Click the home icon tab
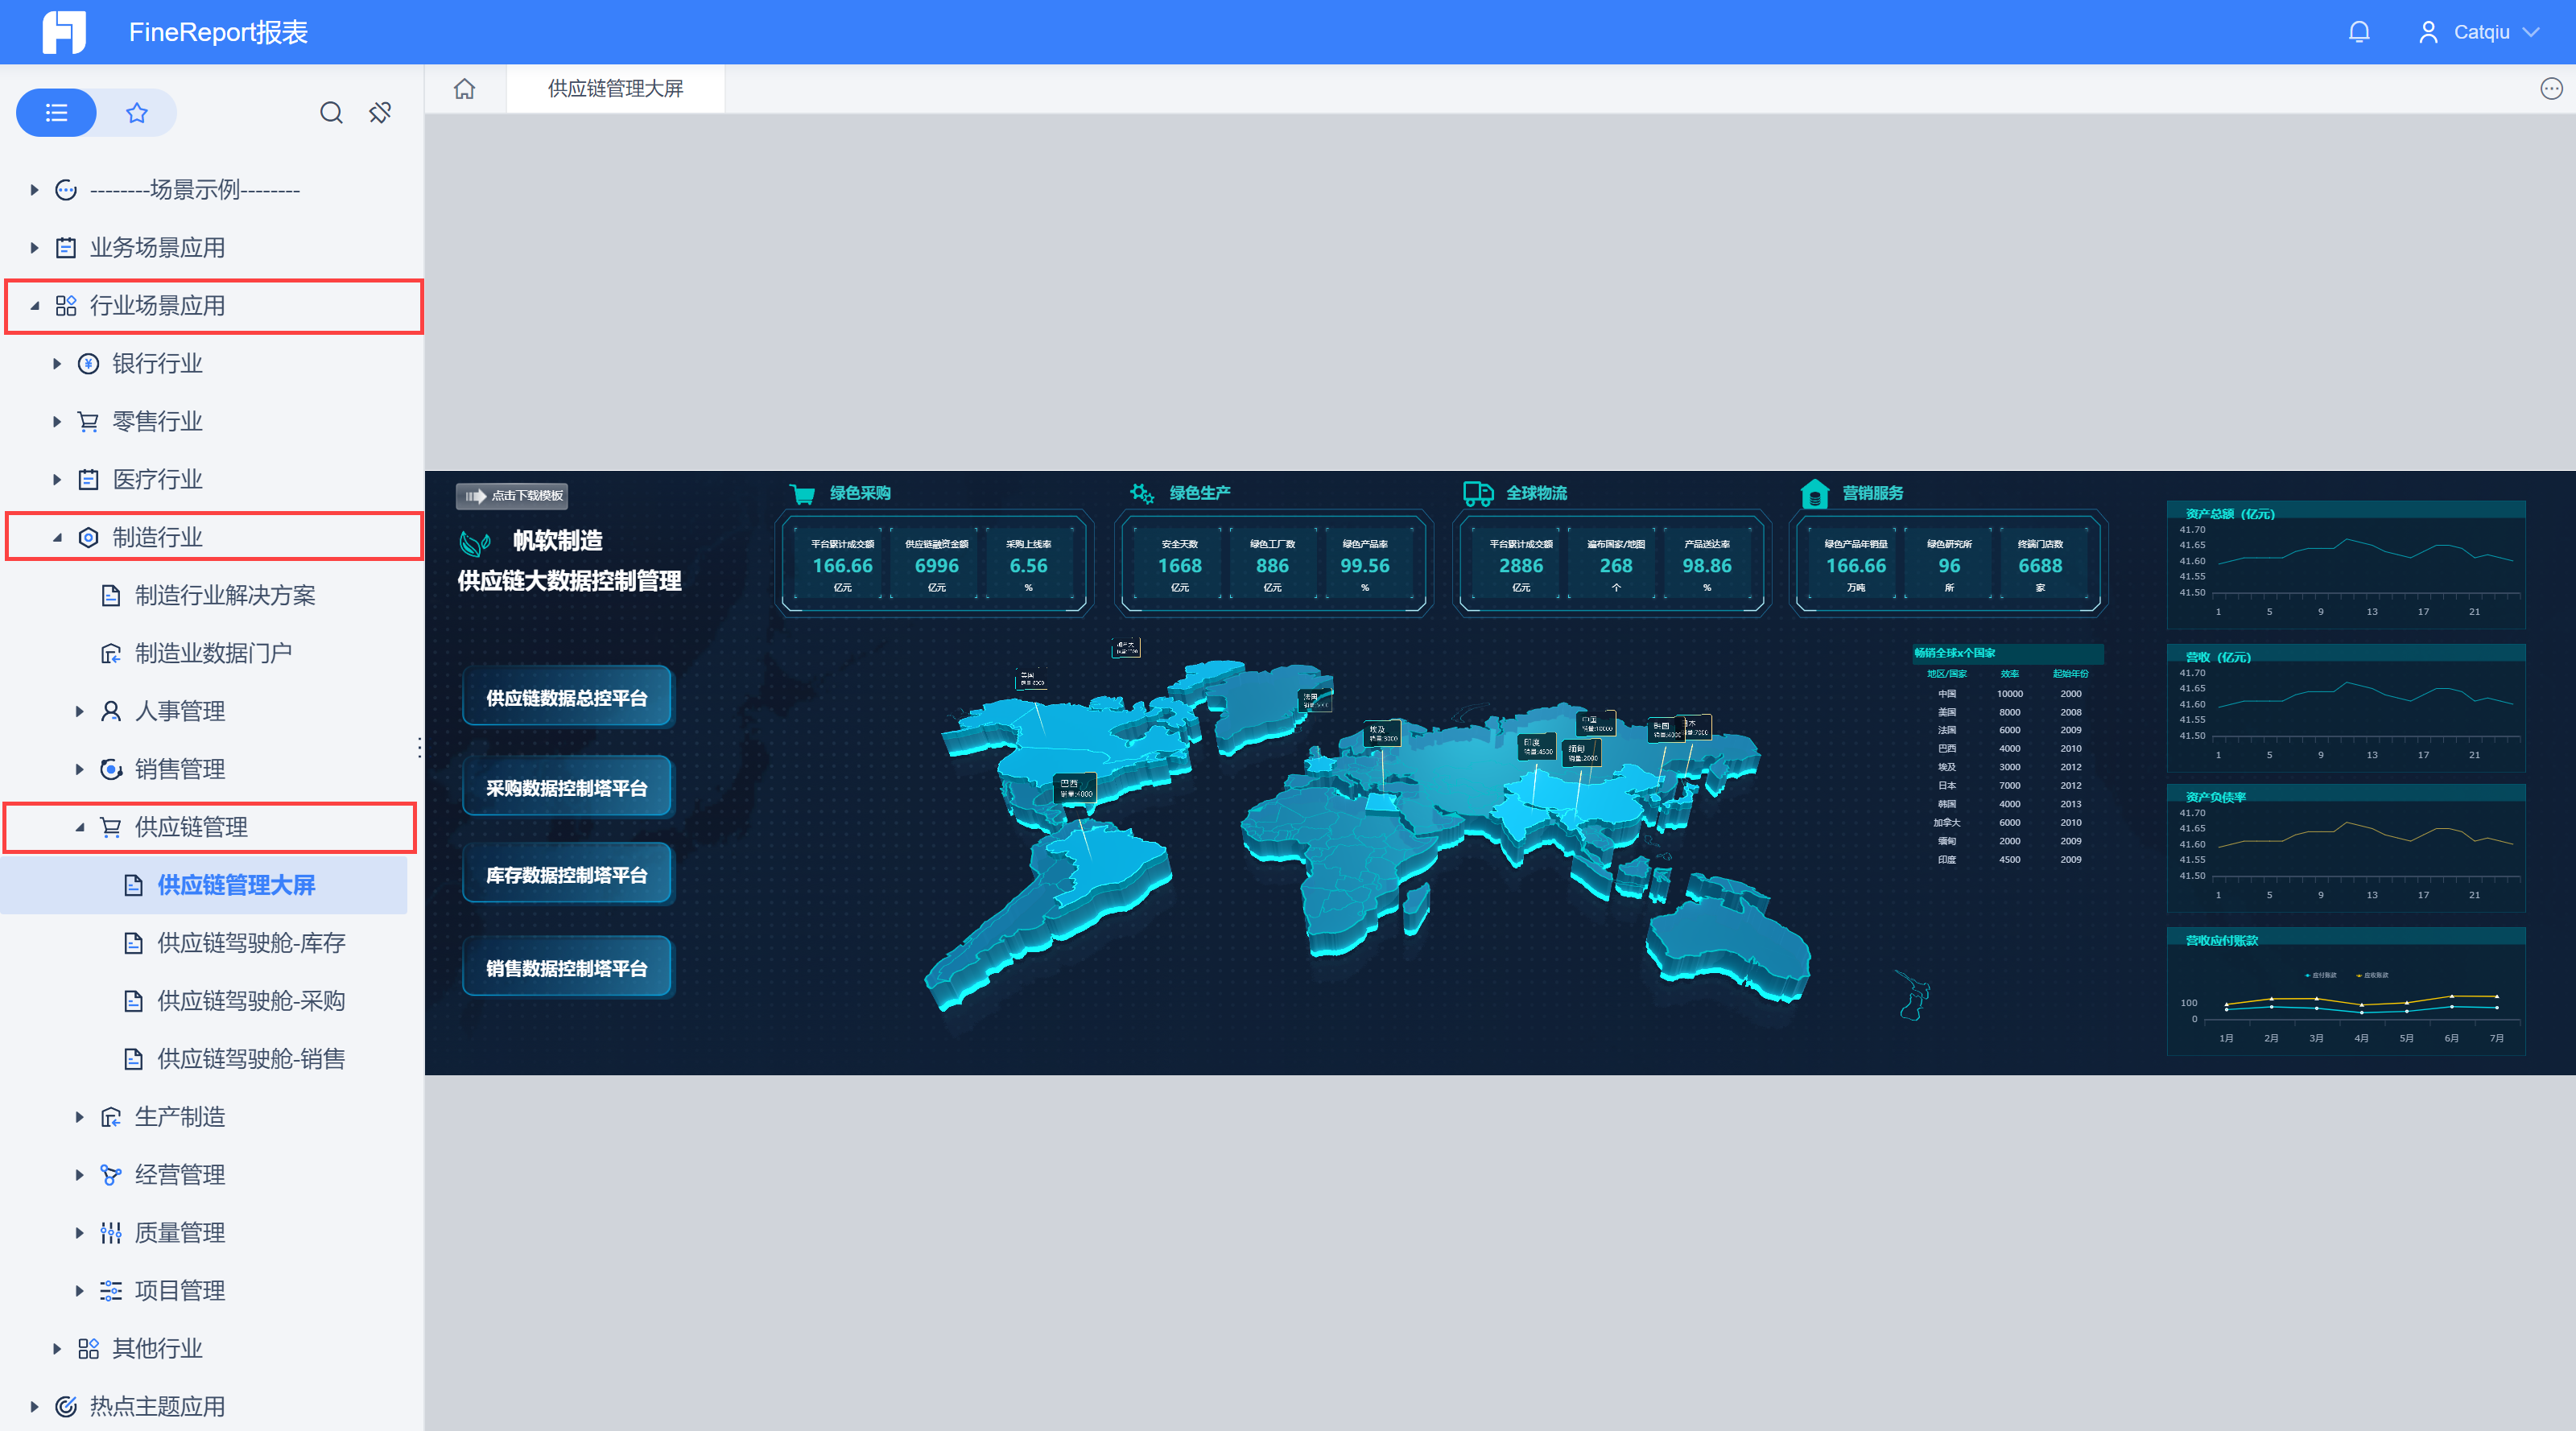This screenshot has width=2576, height=1431. click(x=465, y=89)
